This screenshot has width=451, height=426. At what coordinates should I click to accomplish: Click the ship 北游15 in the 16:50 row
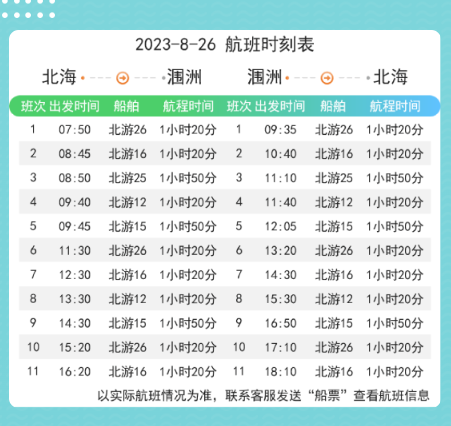[x=334, y=323]
